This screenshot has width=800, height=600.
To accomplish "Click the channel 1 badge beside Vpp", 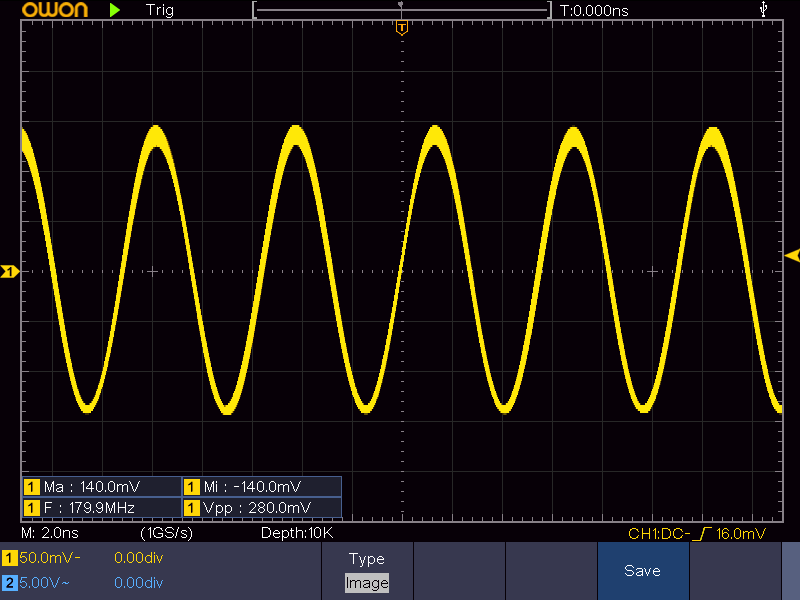I will (191, 508).
